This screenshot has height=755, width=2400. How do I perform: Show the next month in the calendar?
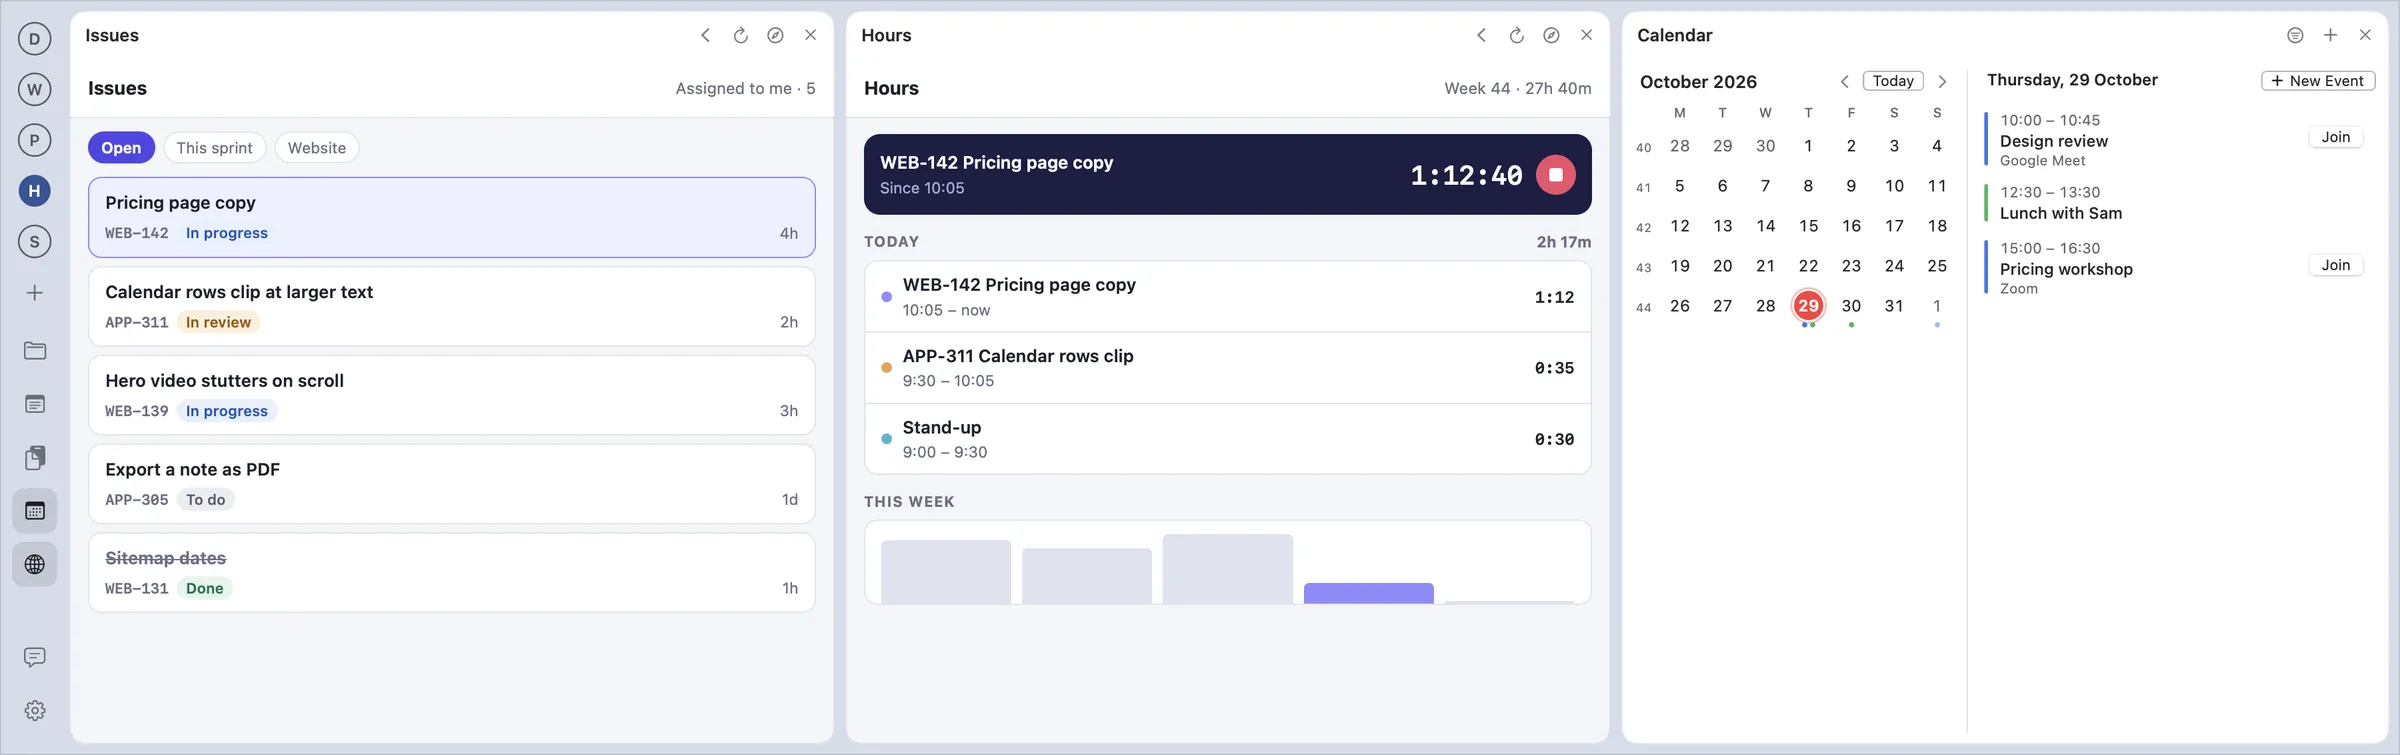1942,81
